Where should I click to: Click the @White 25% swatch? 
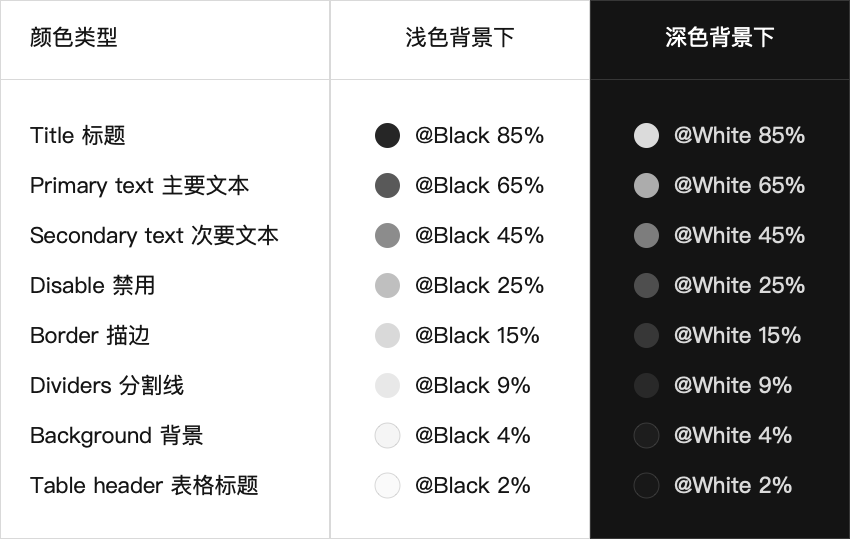click(646, 285)
